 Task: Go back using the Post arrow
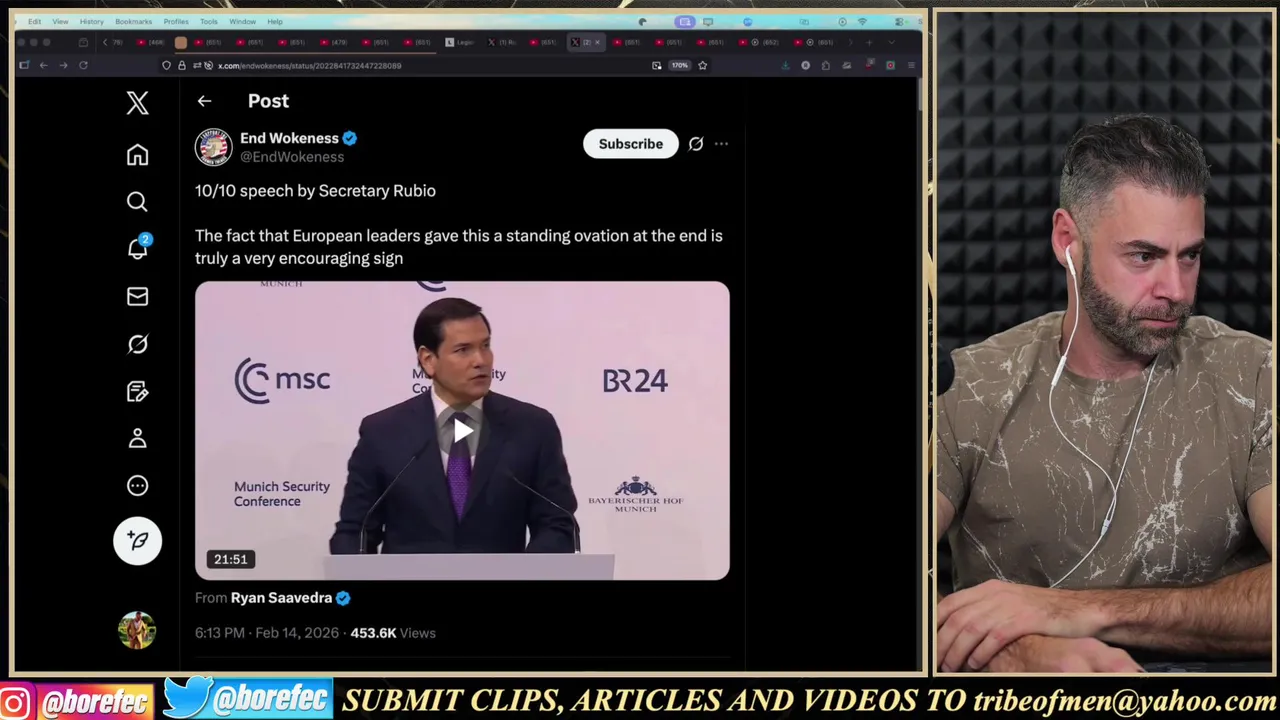(204, 101)
